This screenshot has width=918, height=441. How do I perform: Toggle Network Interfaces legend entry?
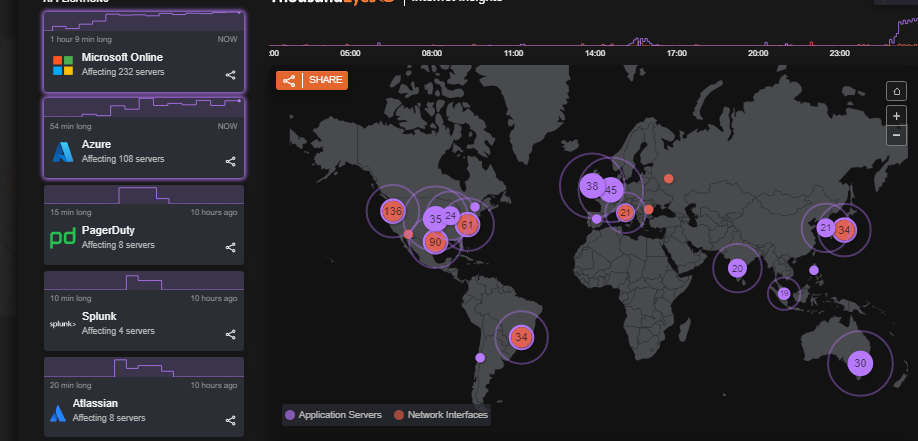coord(441,415)
